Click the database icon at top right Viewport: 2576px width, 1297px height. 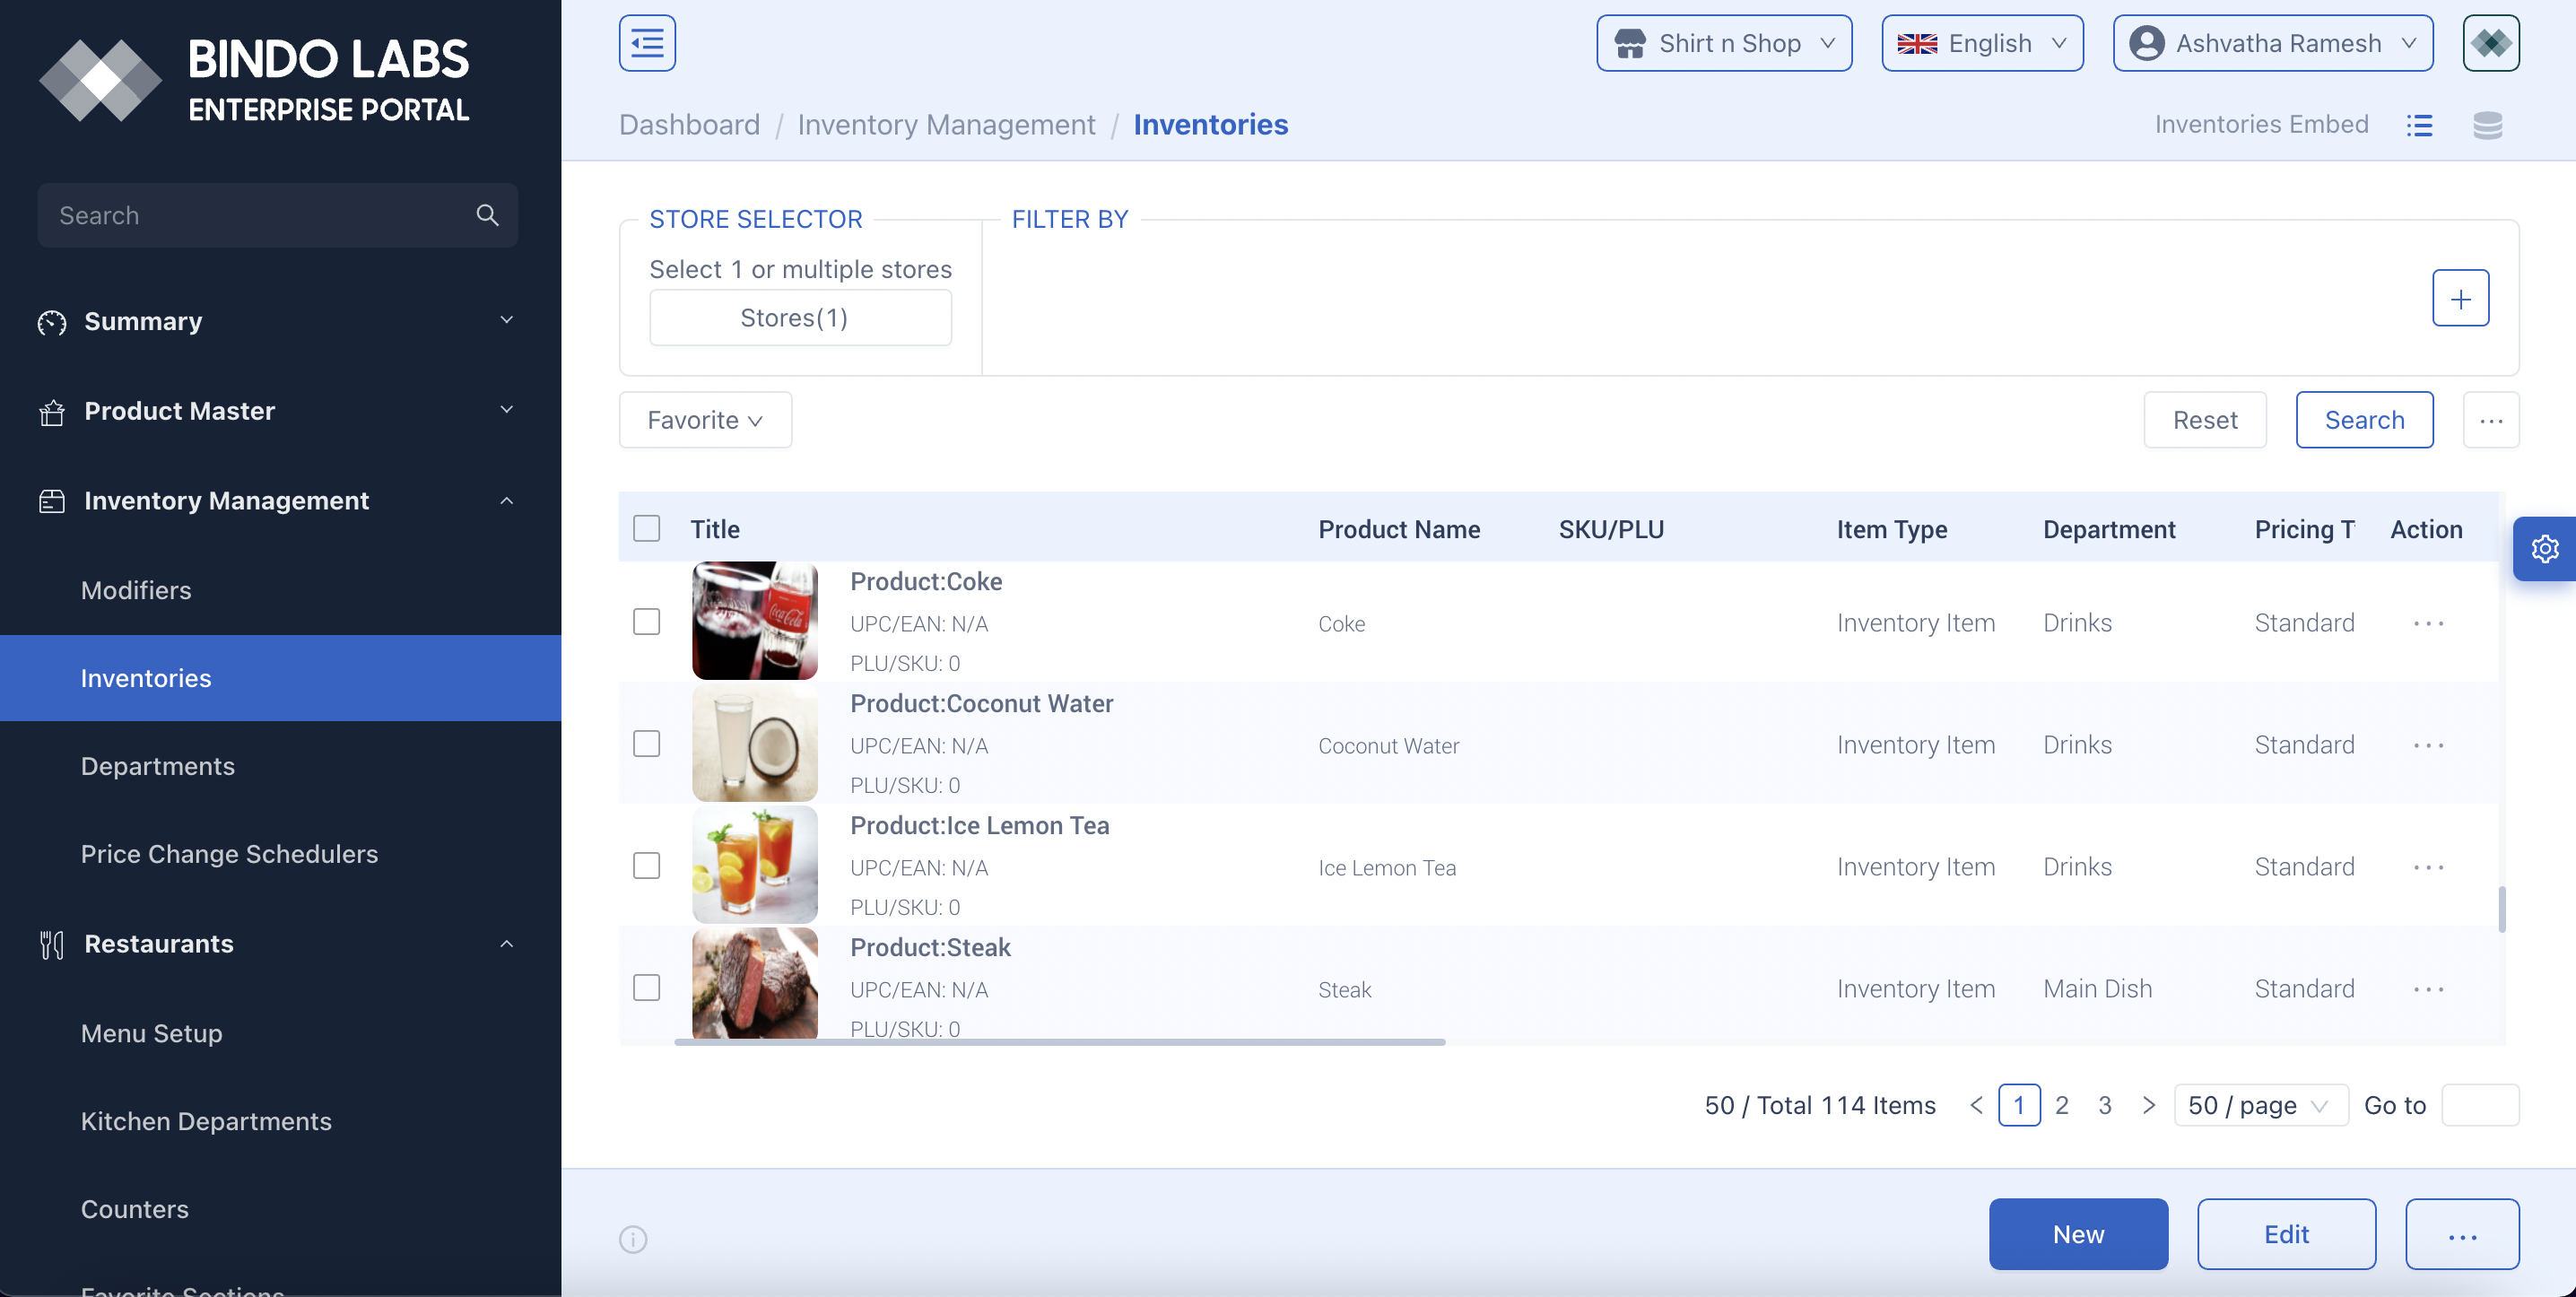tap(2489, 125)
